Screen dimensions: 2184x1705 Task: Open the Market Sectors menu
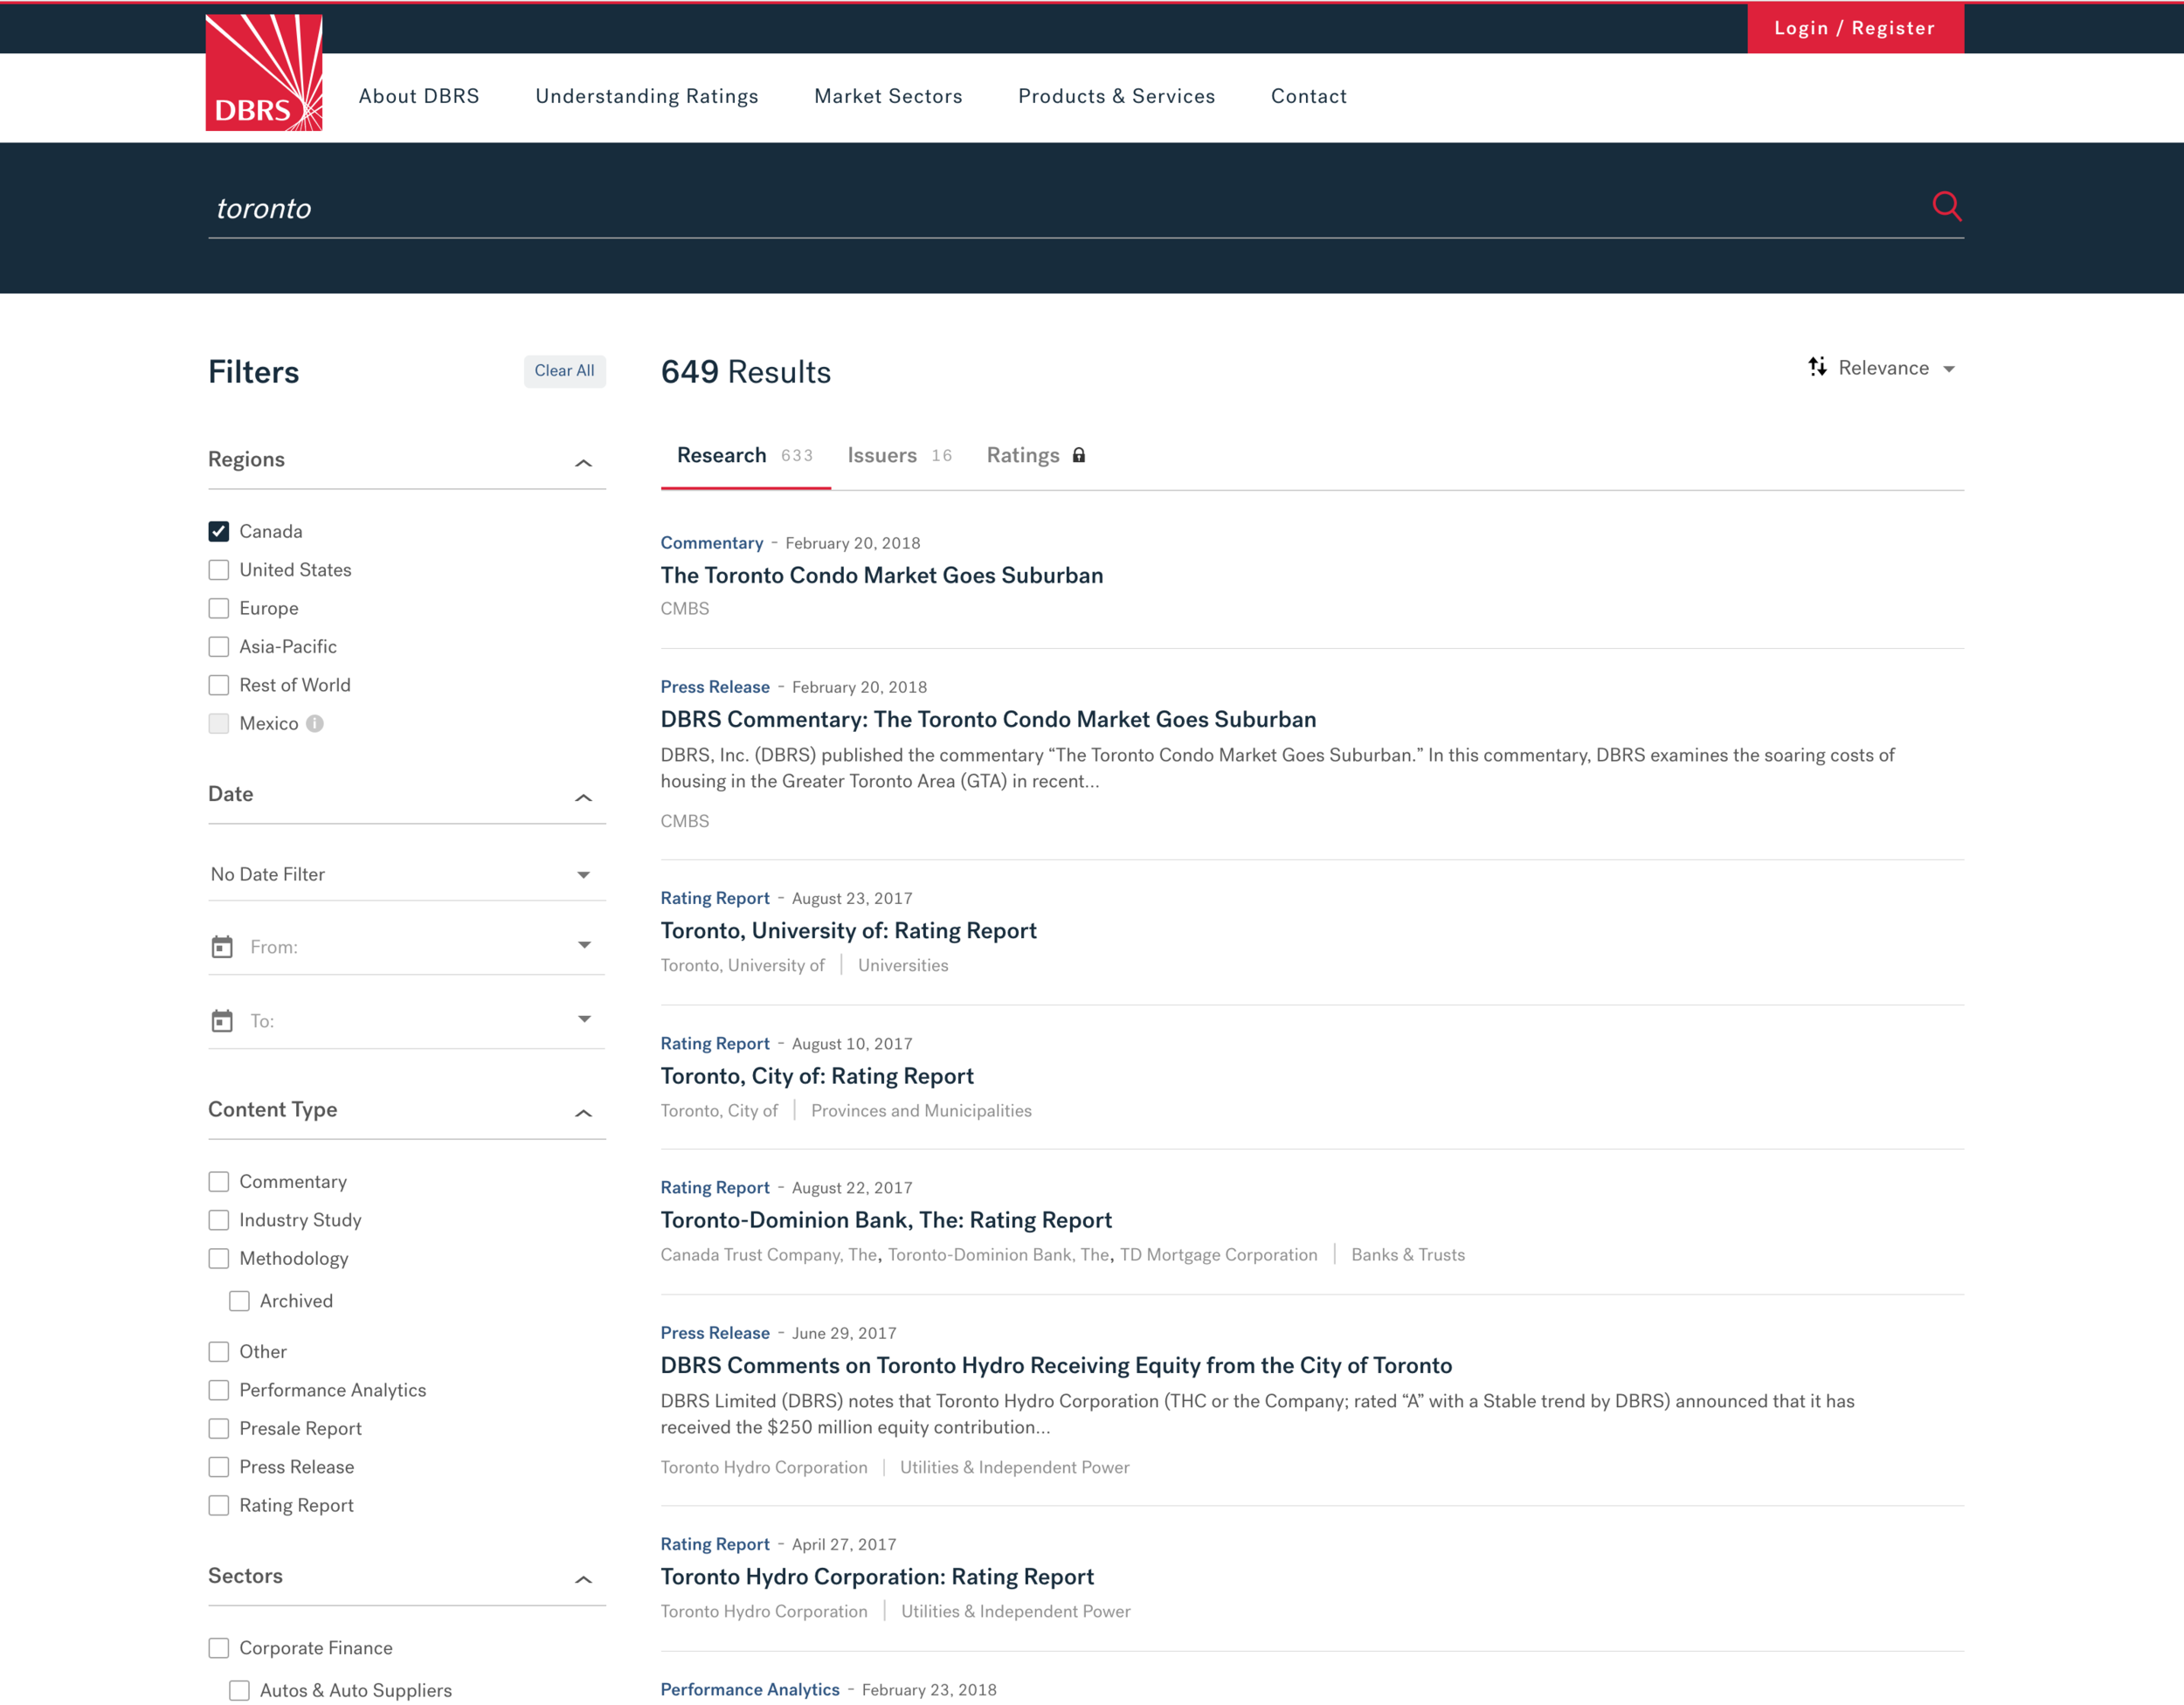click(x=888, y=96)
